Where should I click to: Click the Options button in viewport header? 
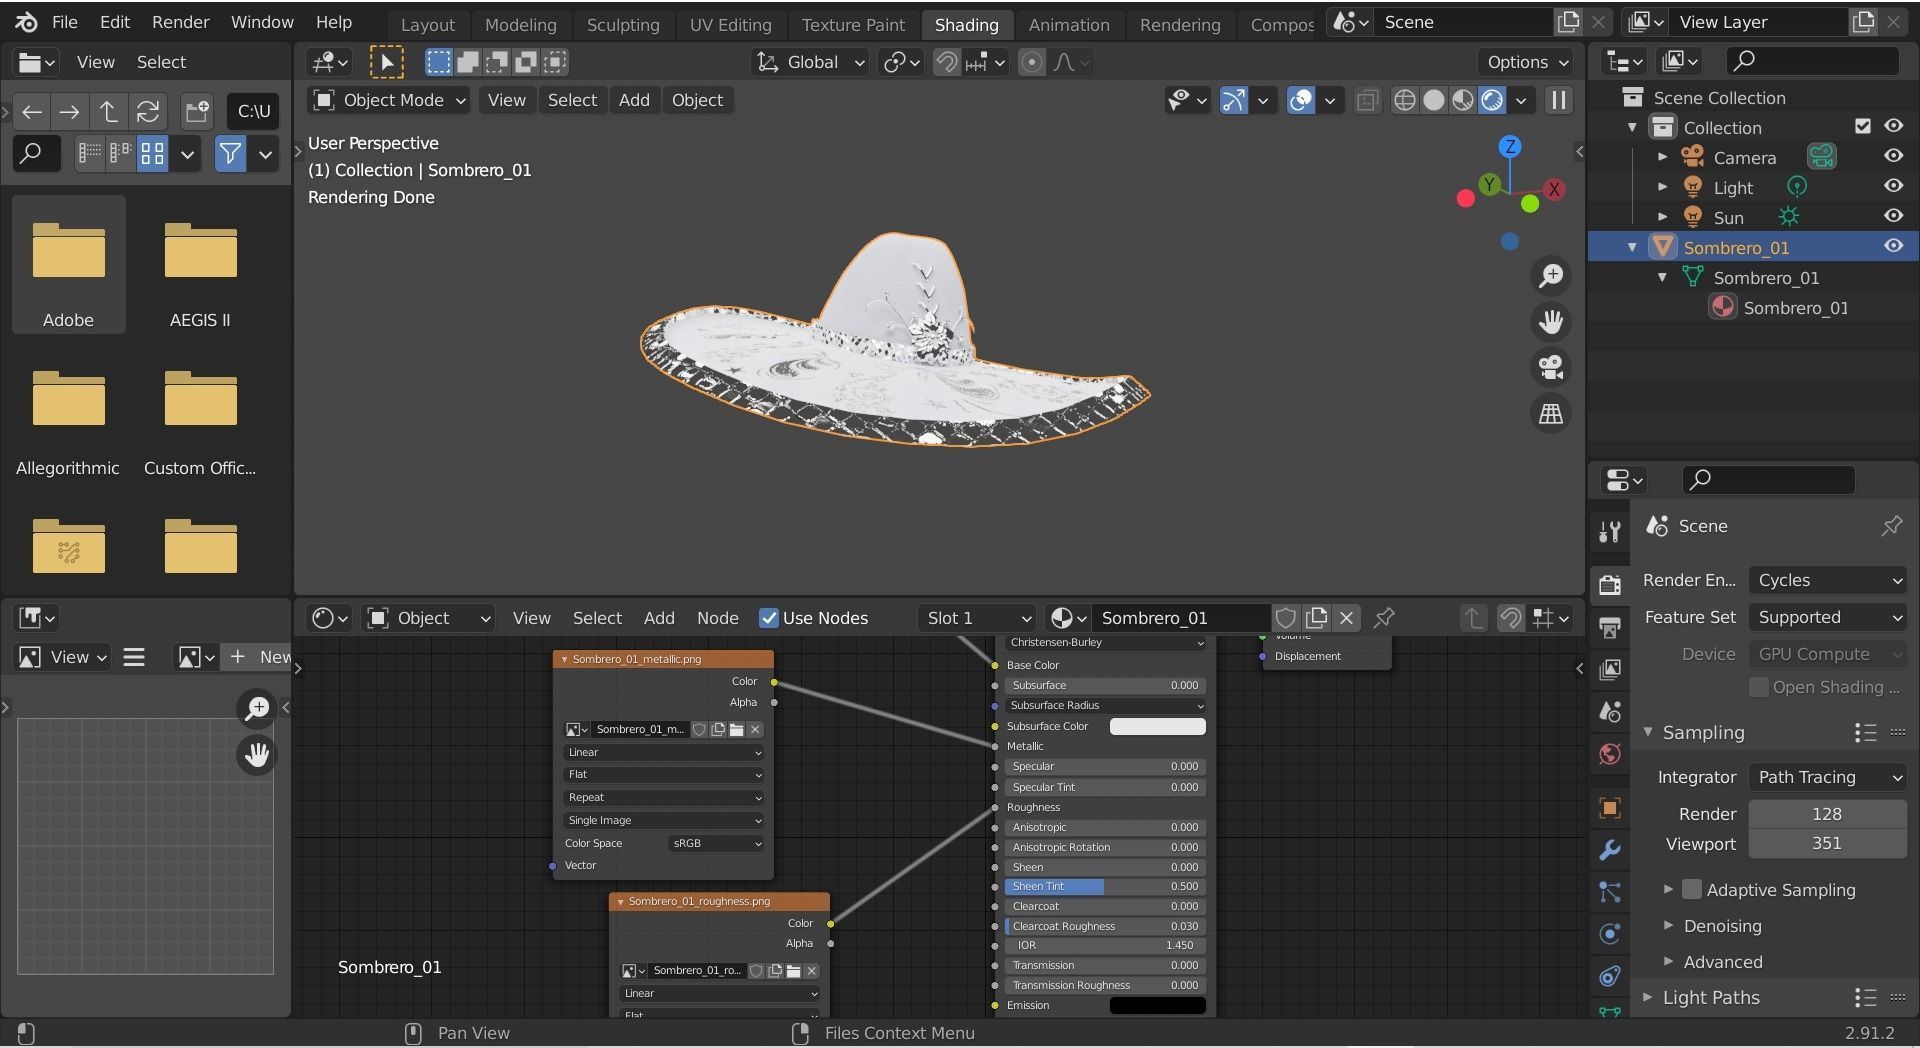tap(1527, 62)
